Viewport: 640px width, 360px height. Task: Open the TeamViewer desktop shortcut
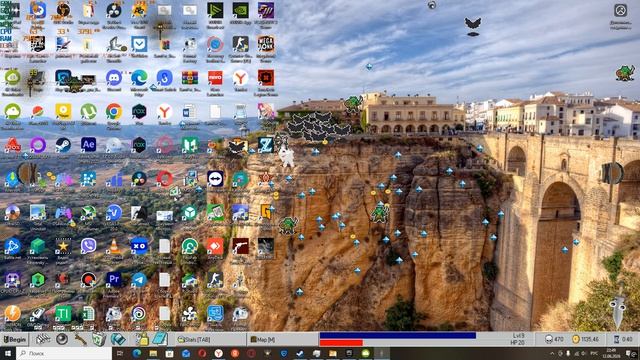tap(215, 178)
